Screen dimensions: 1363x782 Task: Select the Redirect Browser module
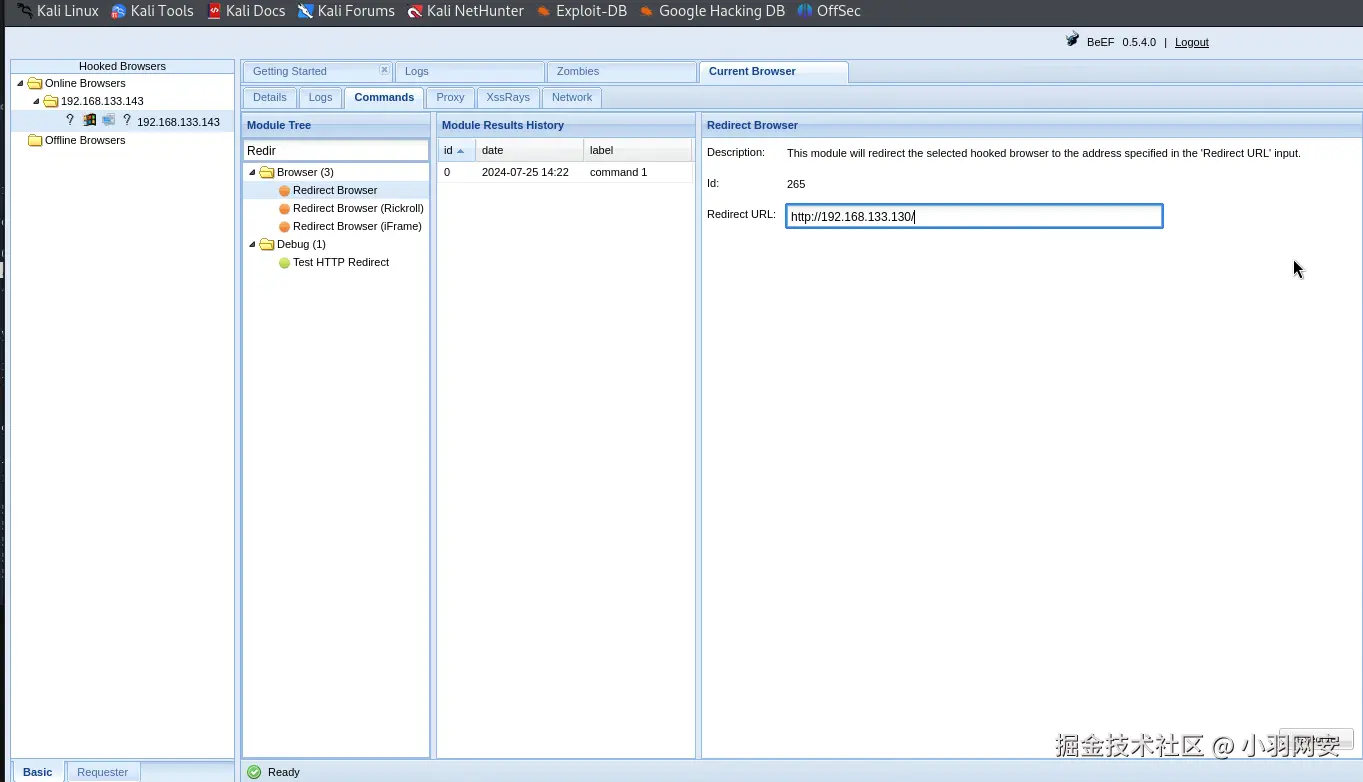[x=335, y=190]
